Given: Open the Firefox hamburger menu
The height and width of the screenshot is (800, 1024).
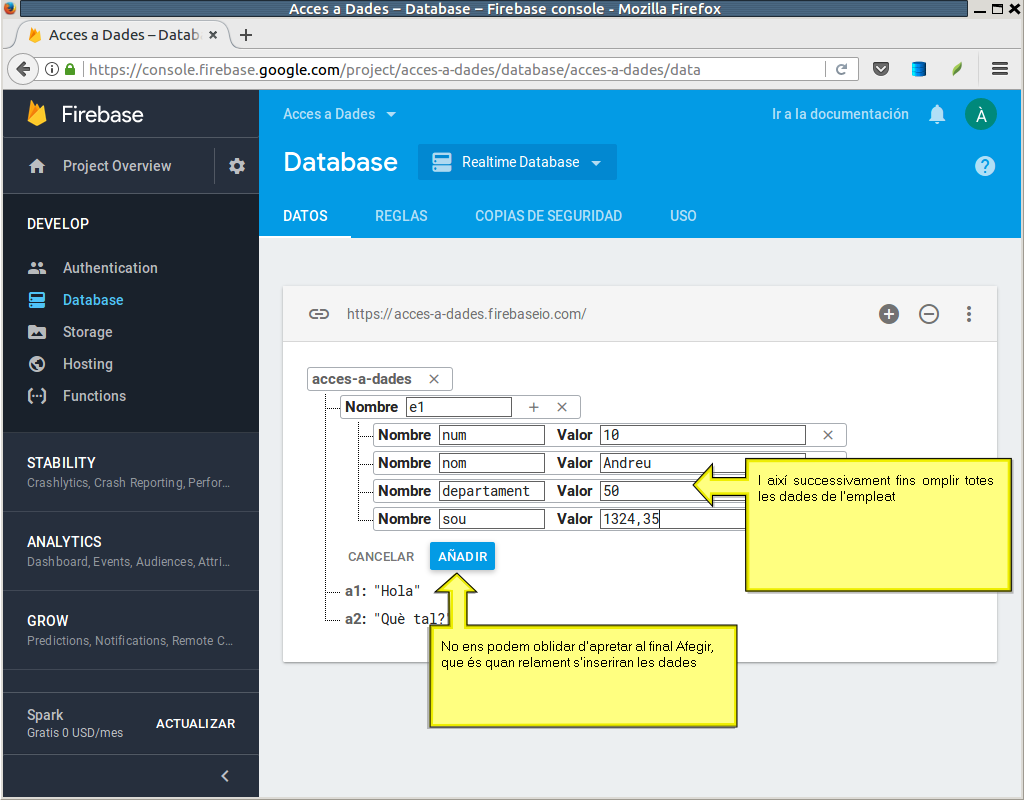Looking at the screenshot, I should point(1000,69).
